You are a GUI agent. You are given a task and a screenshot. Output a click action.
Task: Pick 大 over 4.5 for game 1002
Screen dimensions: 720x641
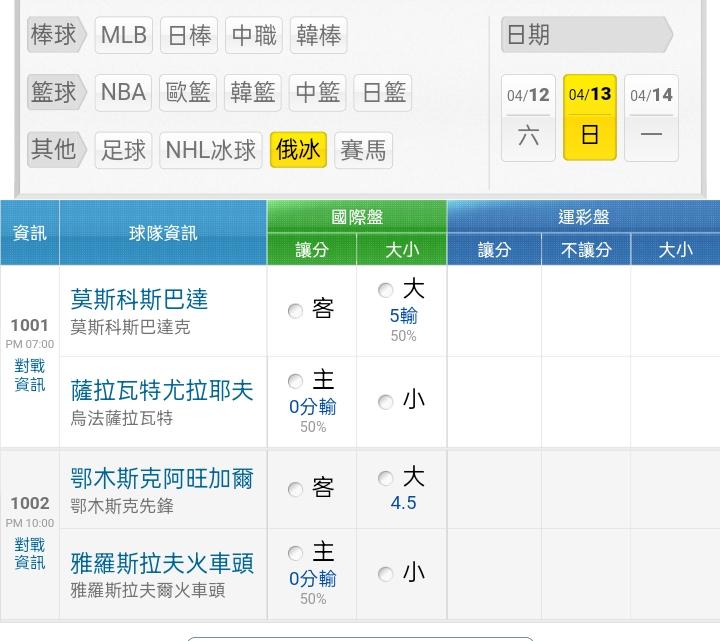[x=385, y=478]
